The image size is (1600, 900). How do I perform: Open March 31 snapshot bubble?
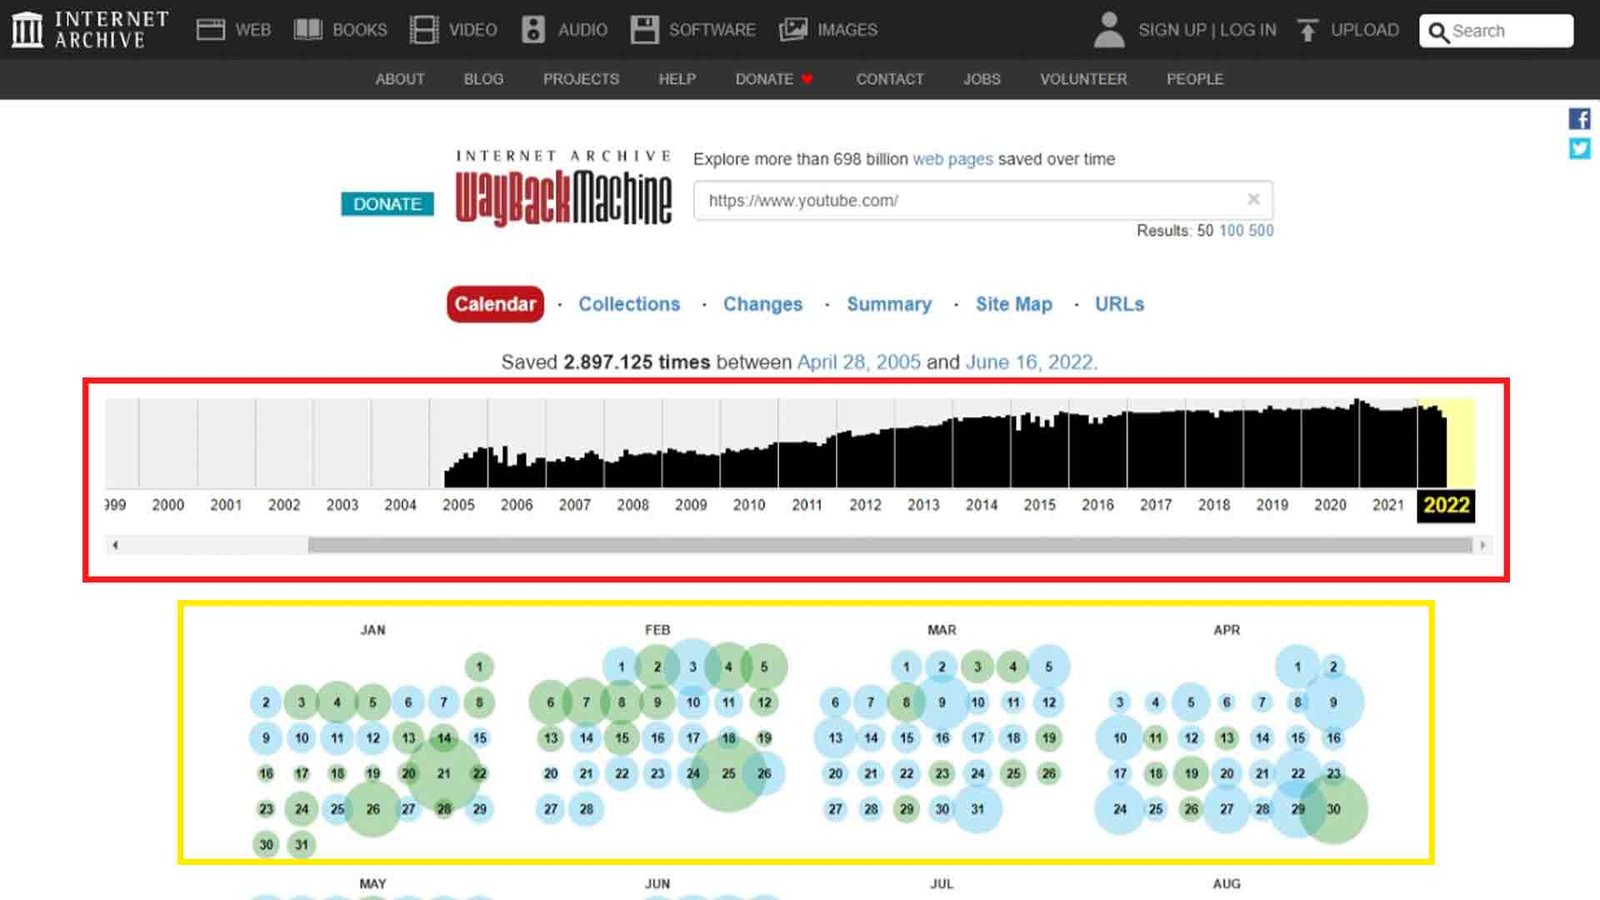(977, 809)
